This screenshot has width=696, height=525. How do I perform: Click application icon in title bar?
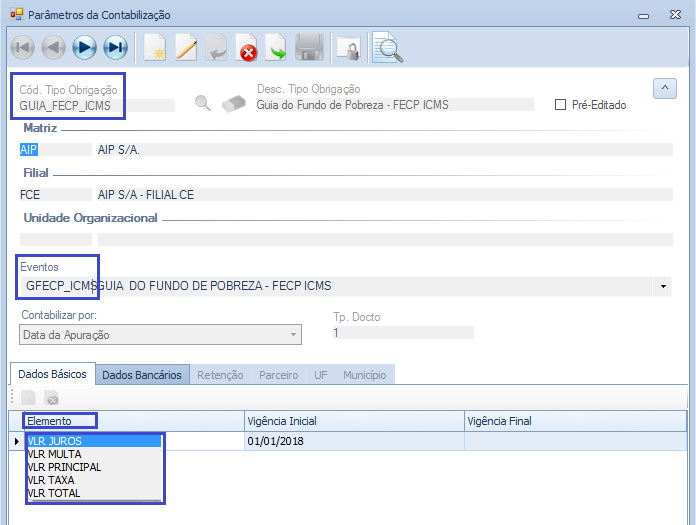(17, 15)
